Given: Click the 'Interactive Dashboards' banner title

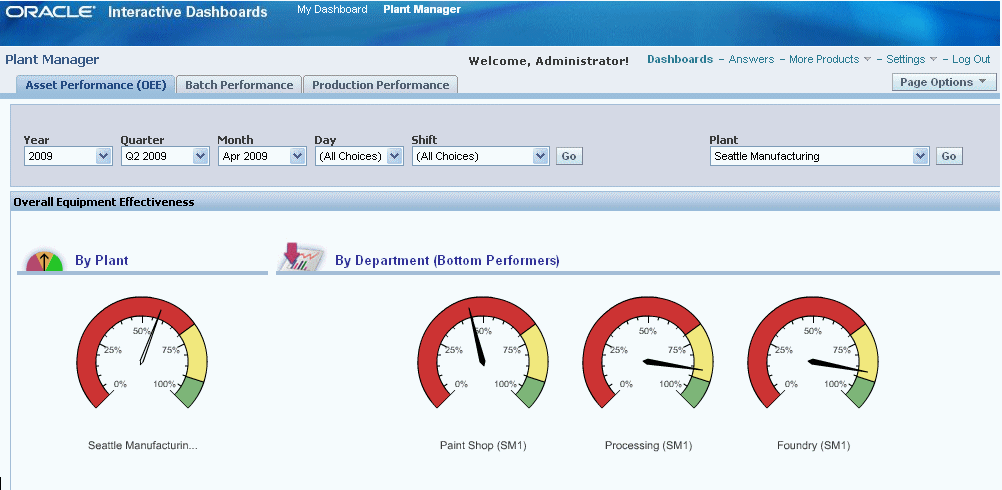Looking at the screenshot, I should (188, 11).
